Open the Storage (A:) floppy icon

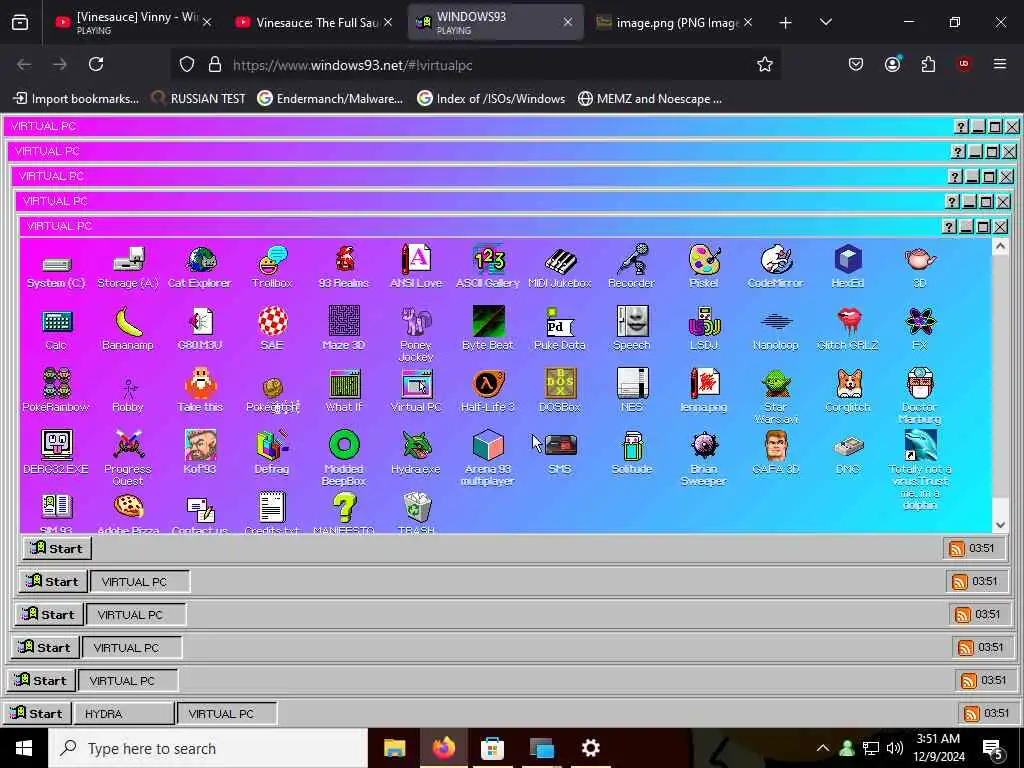[x=128, y=268]
